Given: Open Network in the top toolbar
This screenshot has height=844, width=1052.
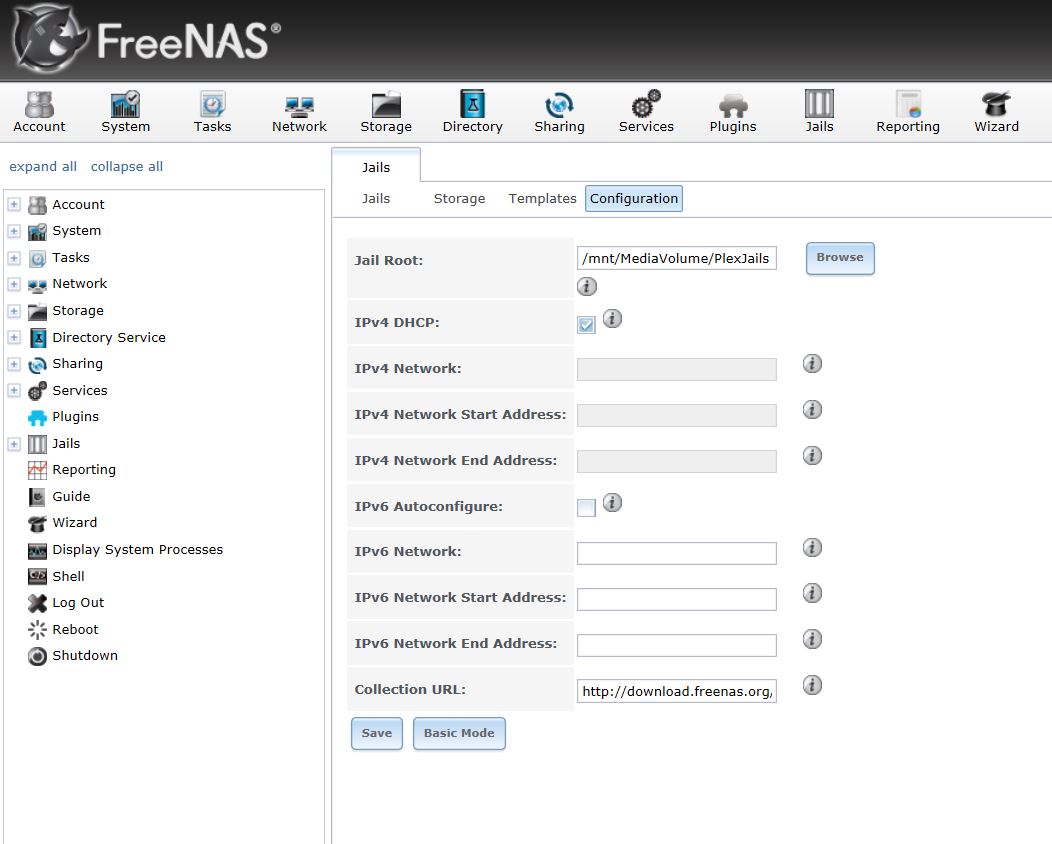Looking at the screenshot, I should [x=299, y=112].
